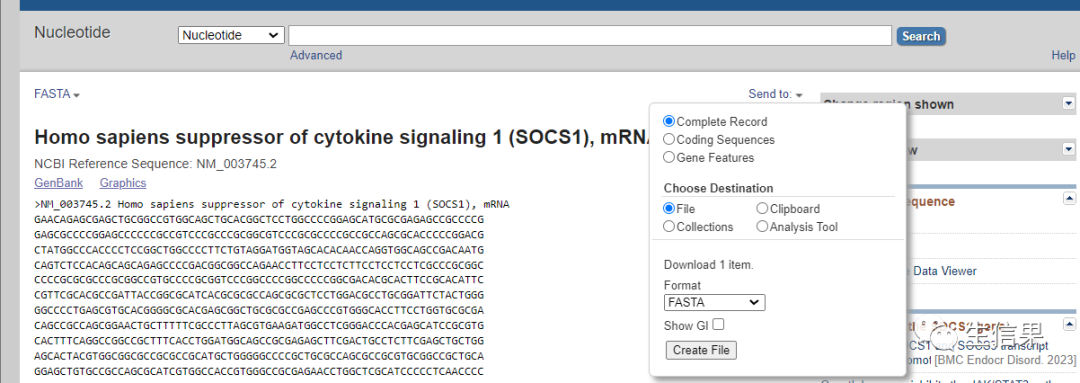Open the Graphics view link

[x=123, y=183]
